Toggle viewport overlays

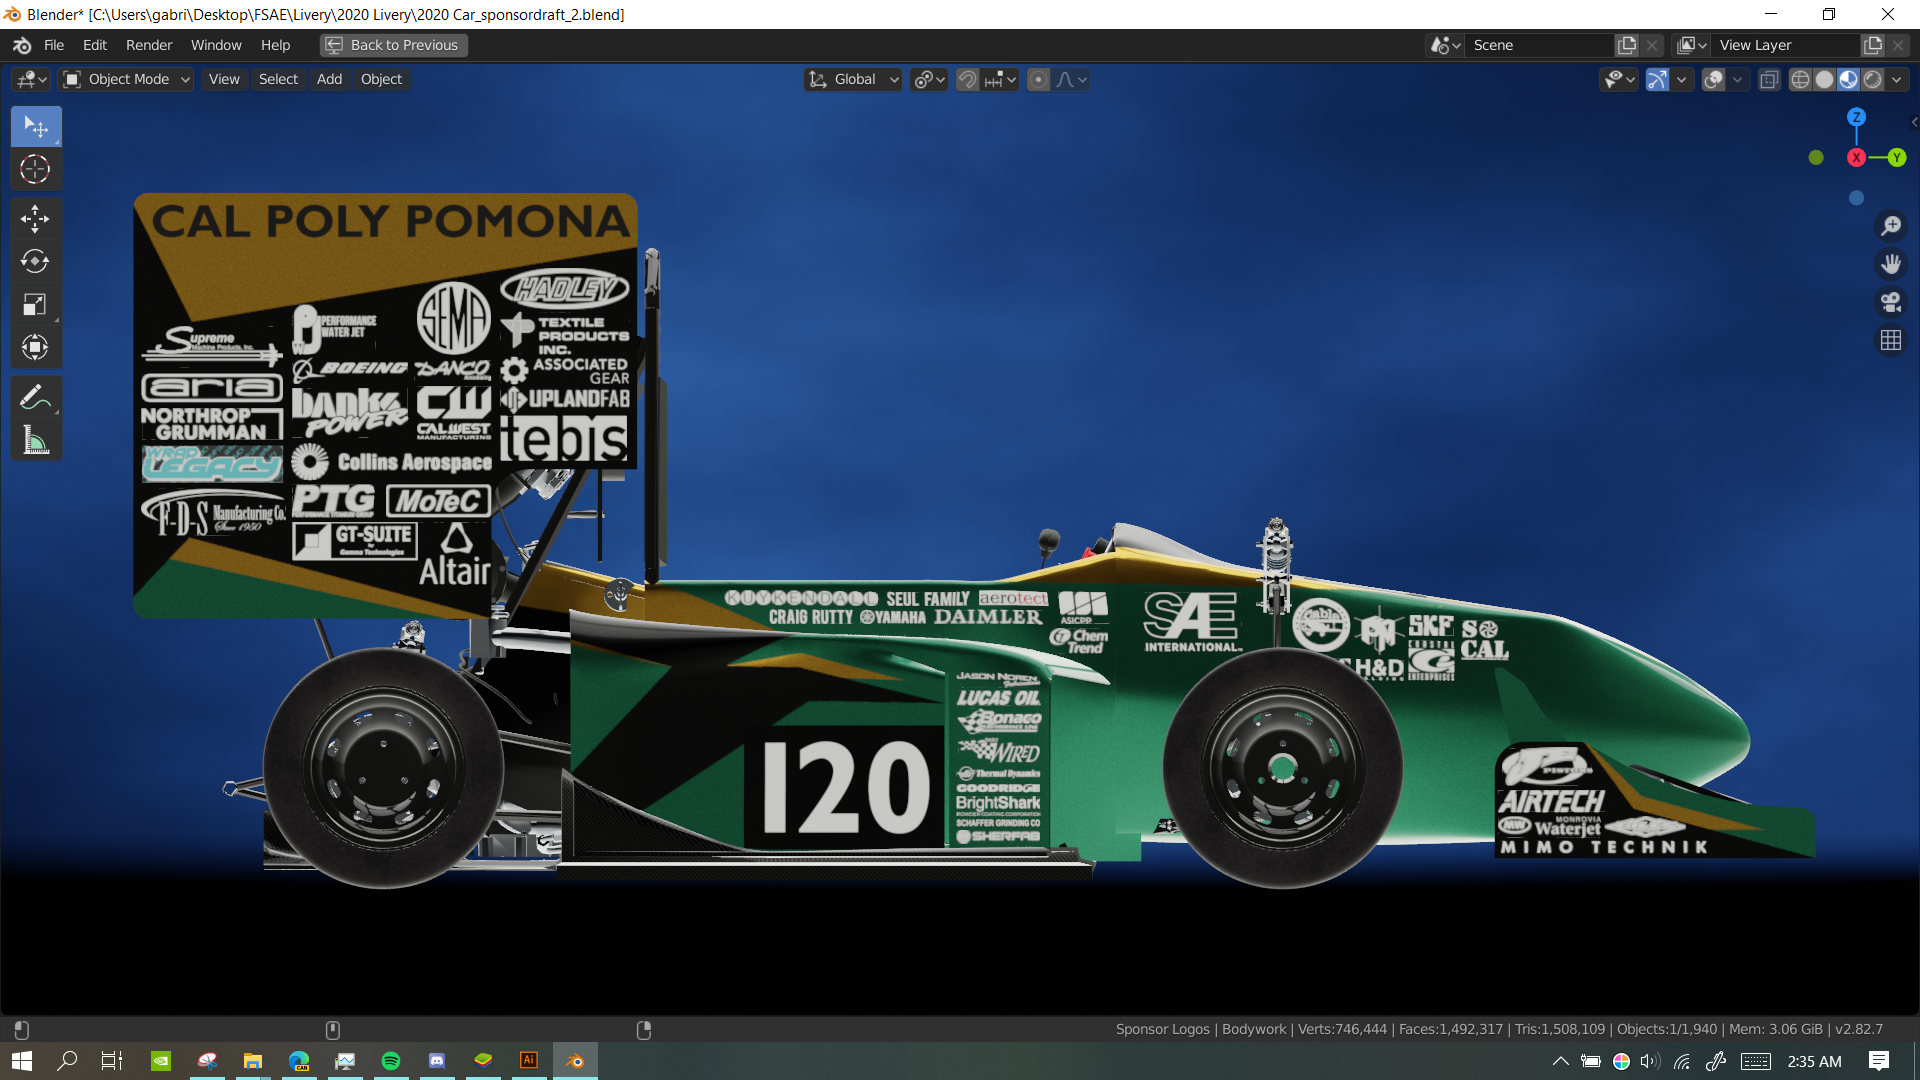click(x=1713, y=80)
